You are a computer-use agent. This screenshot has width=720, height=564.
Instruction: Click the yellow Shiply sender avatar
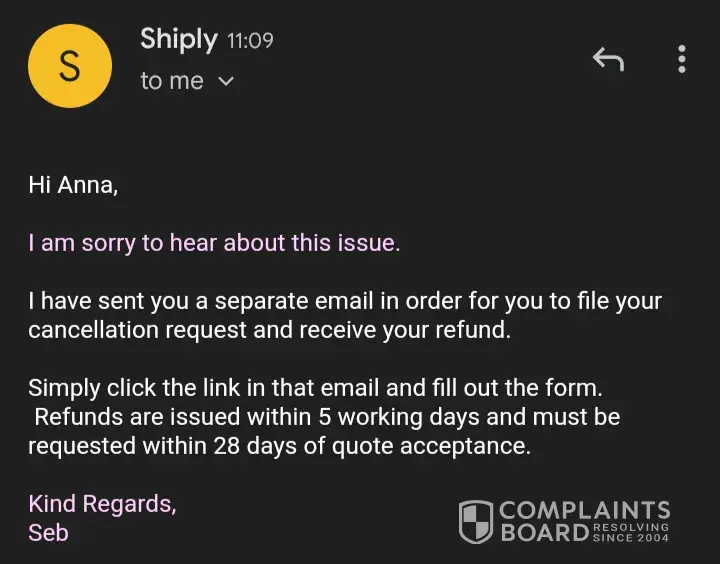(x=69, y=65)
